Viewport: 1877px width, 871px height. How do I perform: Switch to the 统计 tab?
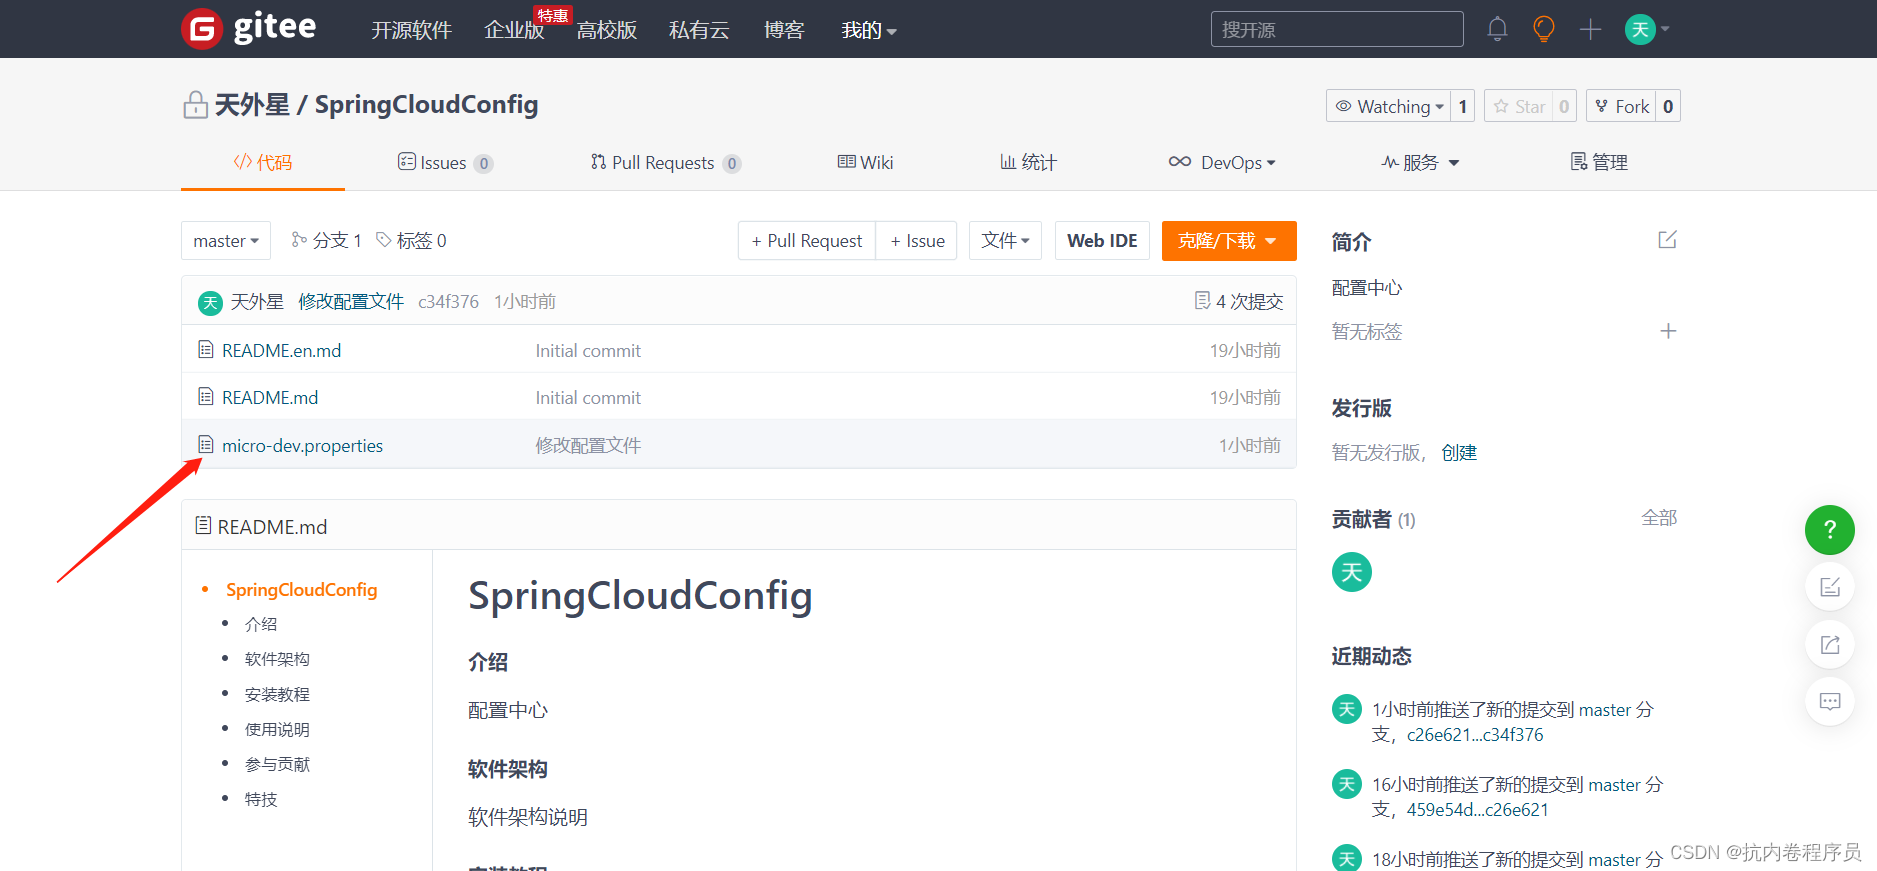pos(1028,162)
